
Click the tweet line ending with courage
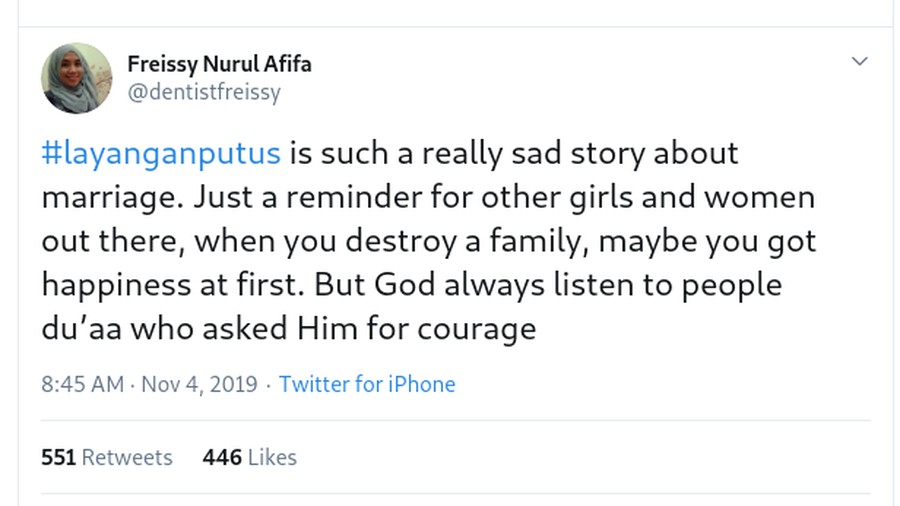tap(289, 329)
